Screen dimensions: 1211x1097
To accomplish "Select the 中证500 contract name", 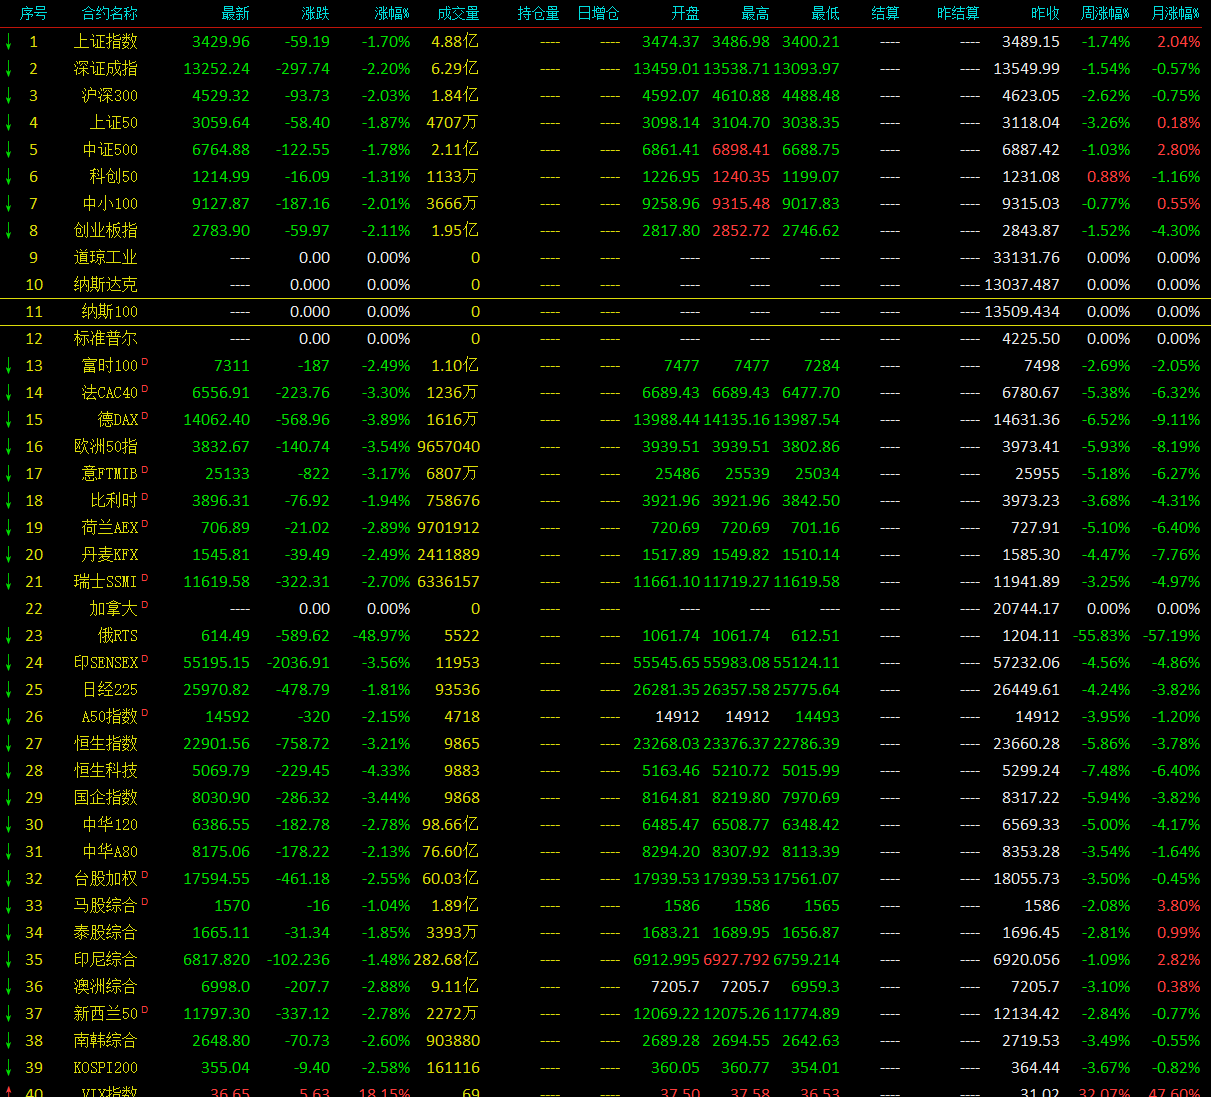I will (x=109, y=150).
